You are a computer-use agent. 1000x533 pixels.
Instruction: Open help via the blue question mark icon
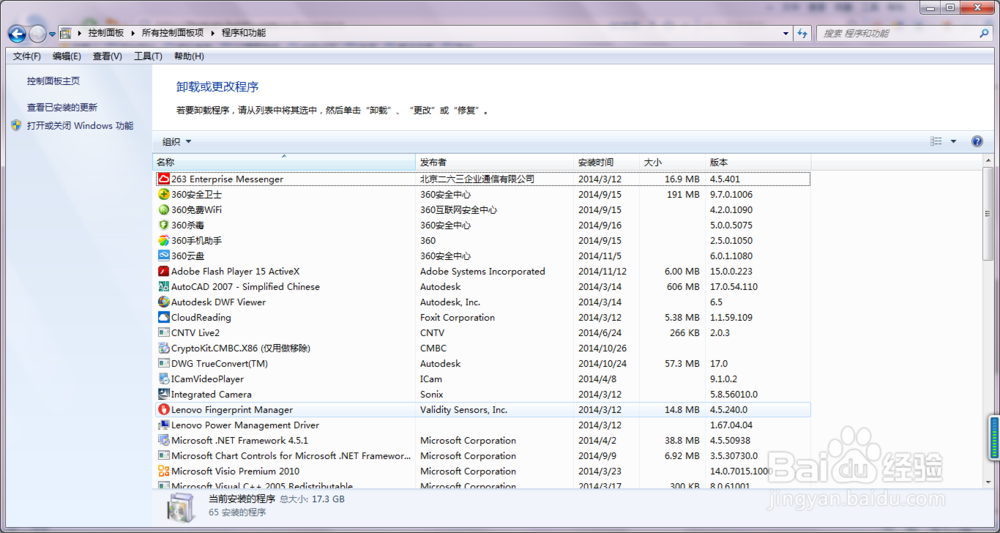(x=976, y=142)
